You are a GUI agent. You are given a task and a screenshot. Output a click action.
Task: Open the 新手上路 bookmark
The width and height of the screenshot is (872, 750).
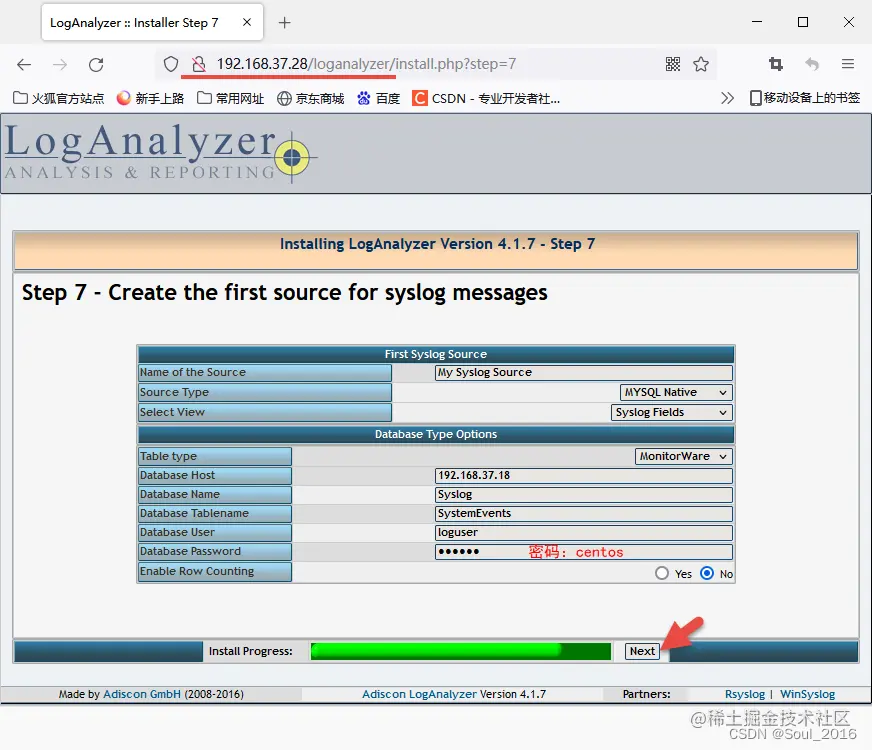pyautogui.click(x=150, y=98)
